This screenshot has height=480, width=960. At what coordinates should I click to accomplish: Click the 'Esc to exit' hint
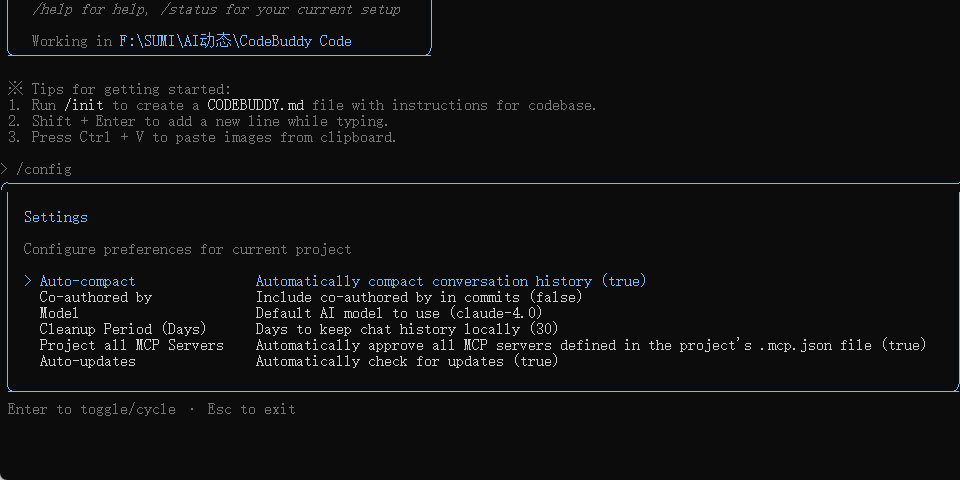tap(251, 409)
